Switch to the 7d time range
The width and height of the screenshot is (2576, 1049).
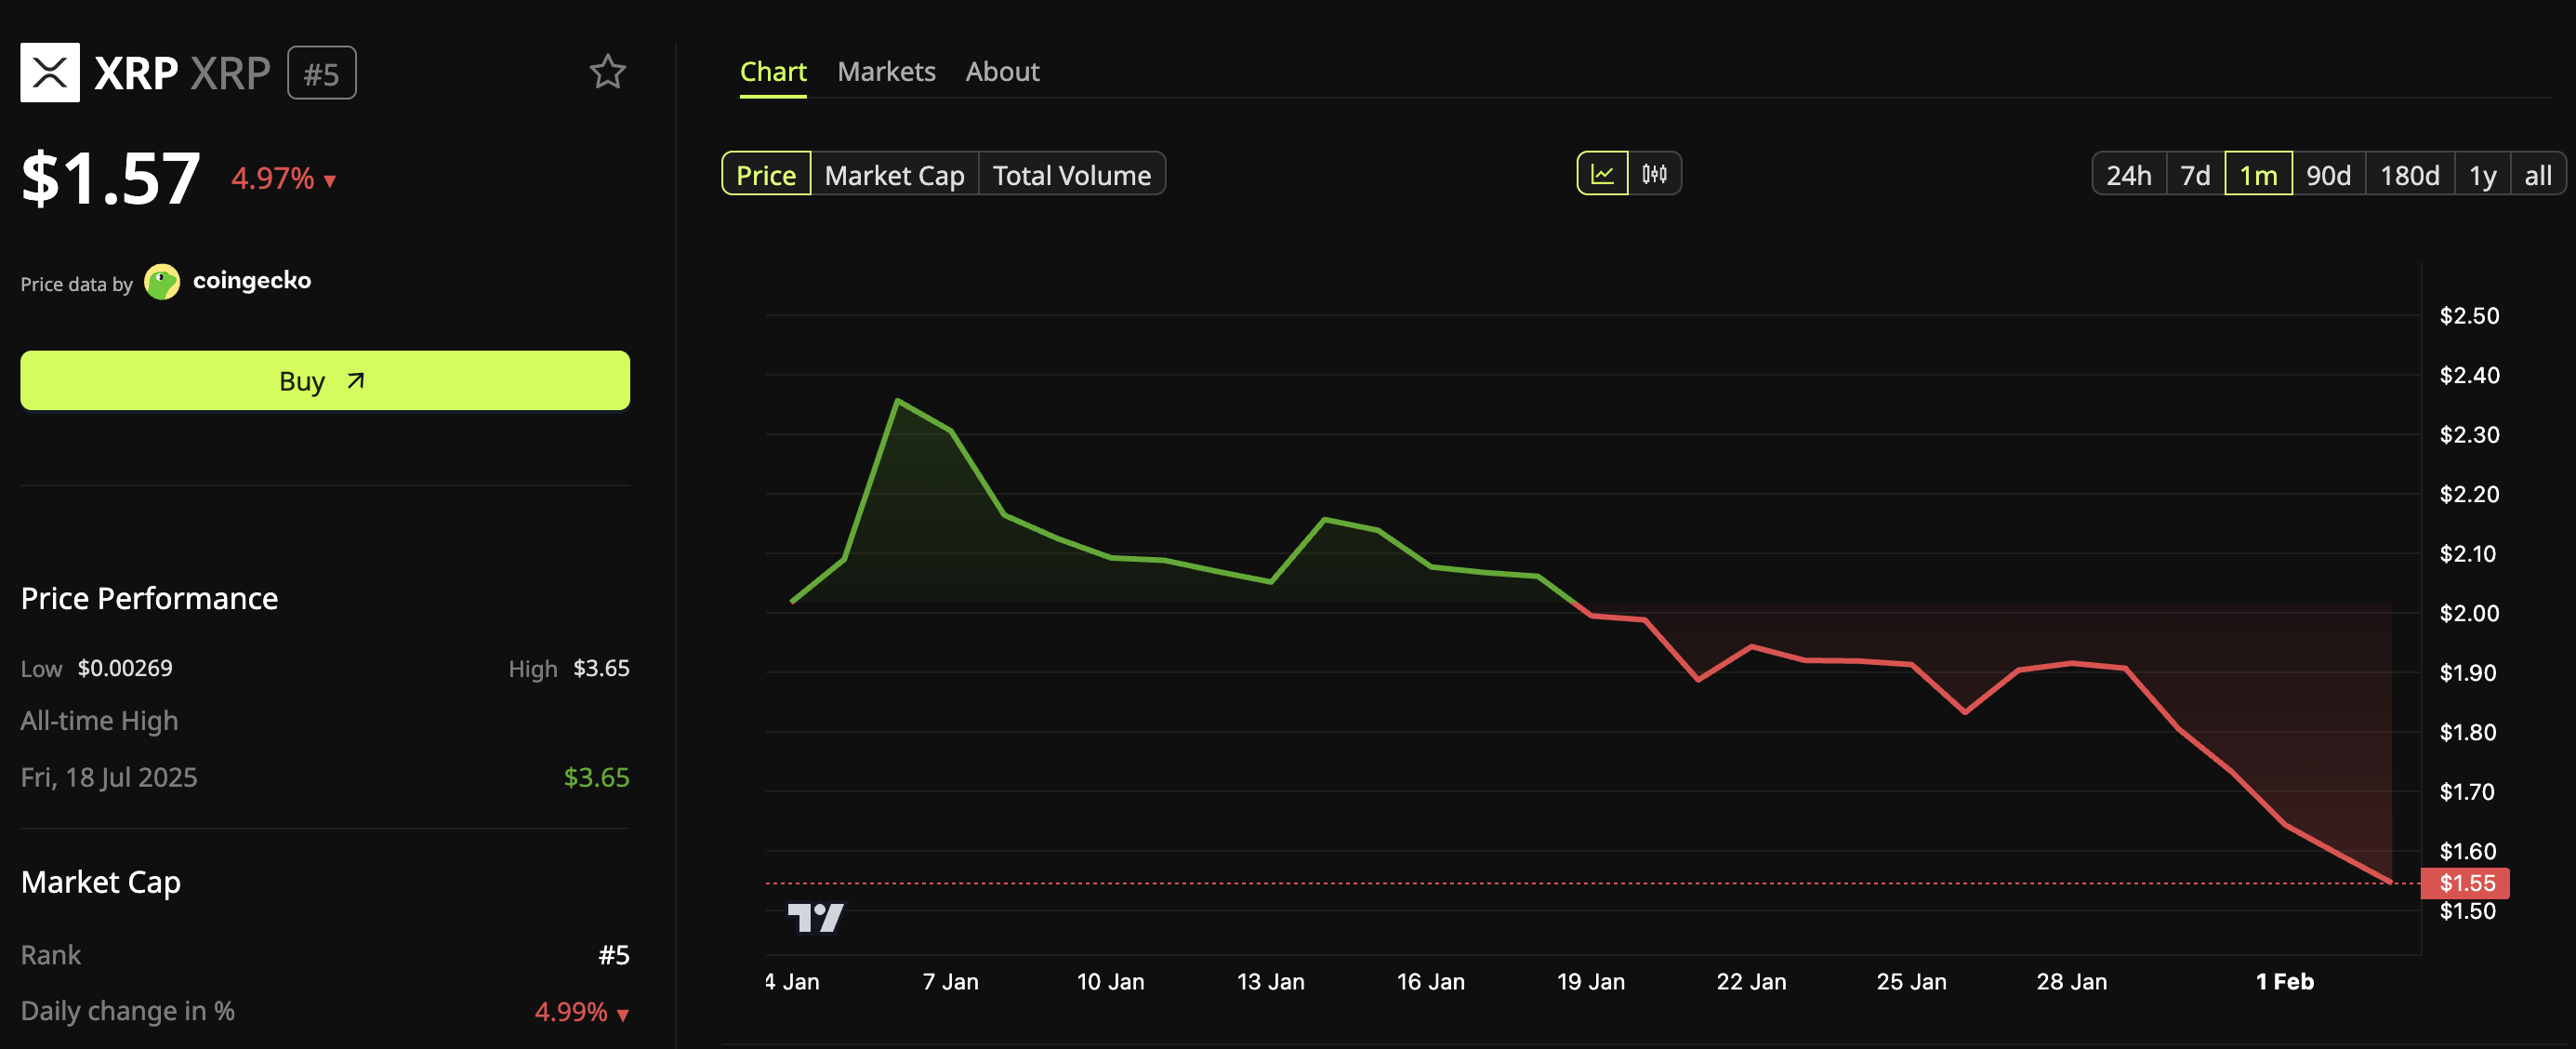(2195, 174)
